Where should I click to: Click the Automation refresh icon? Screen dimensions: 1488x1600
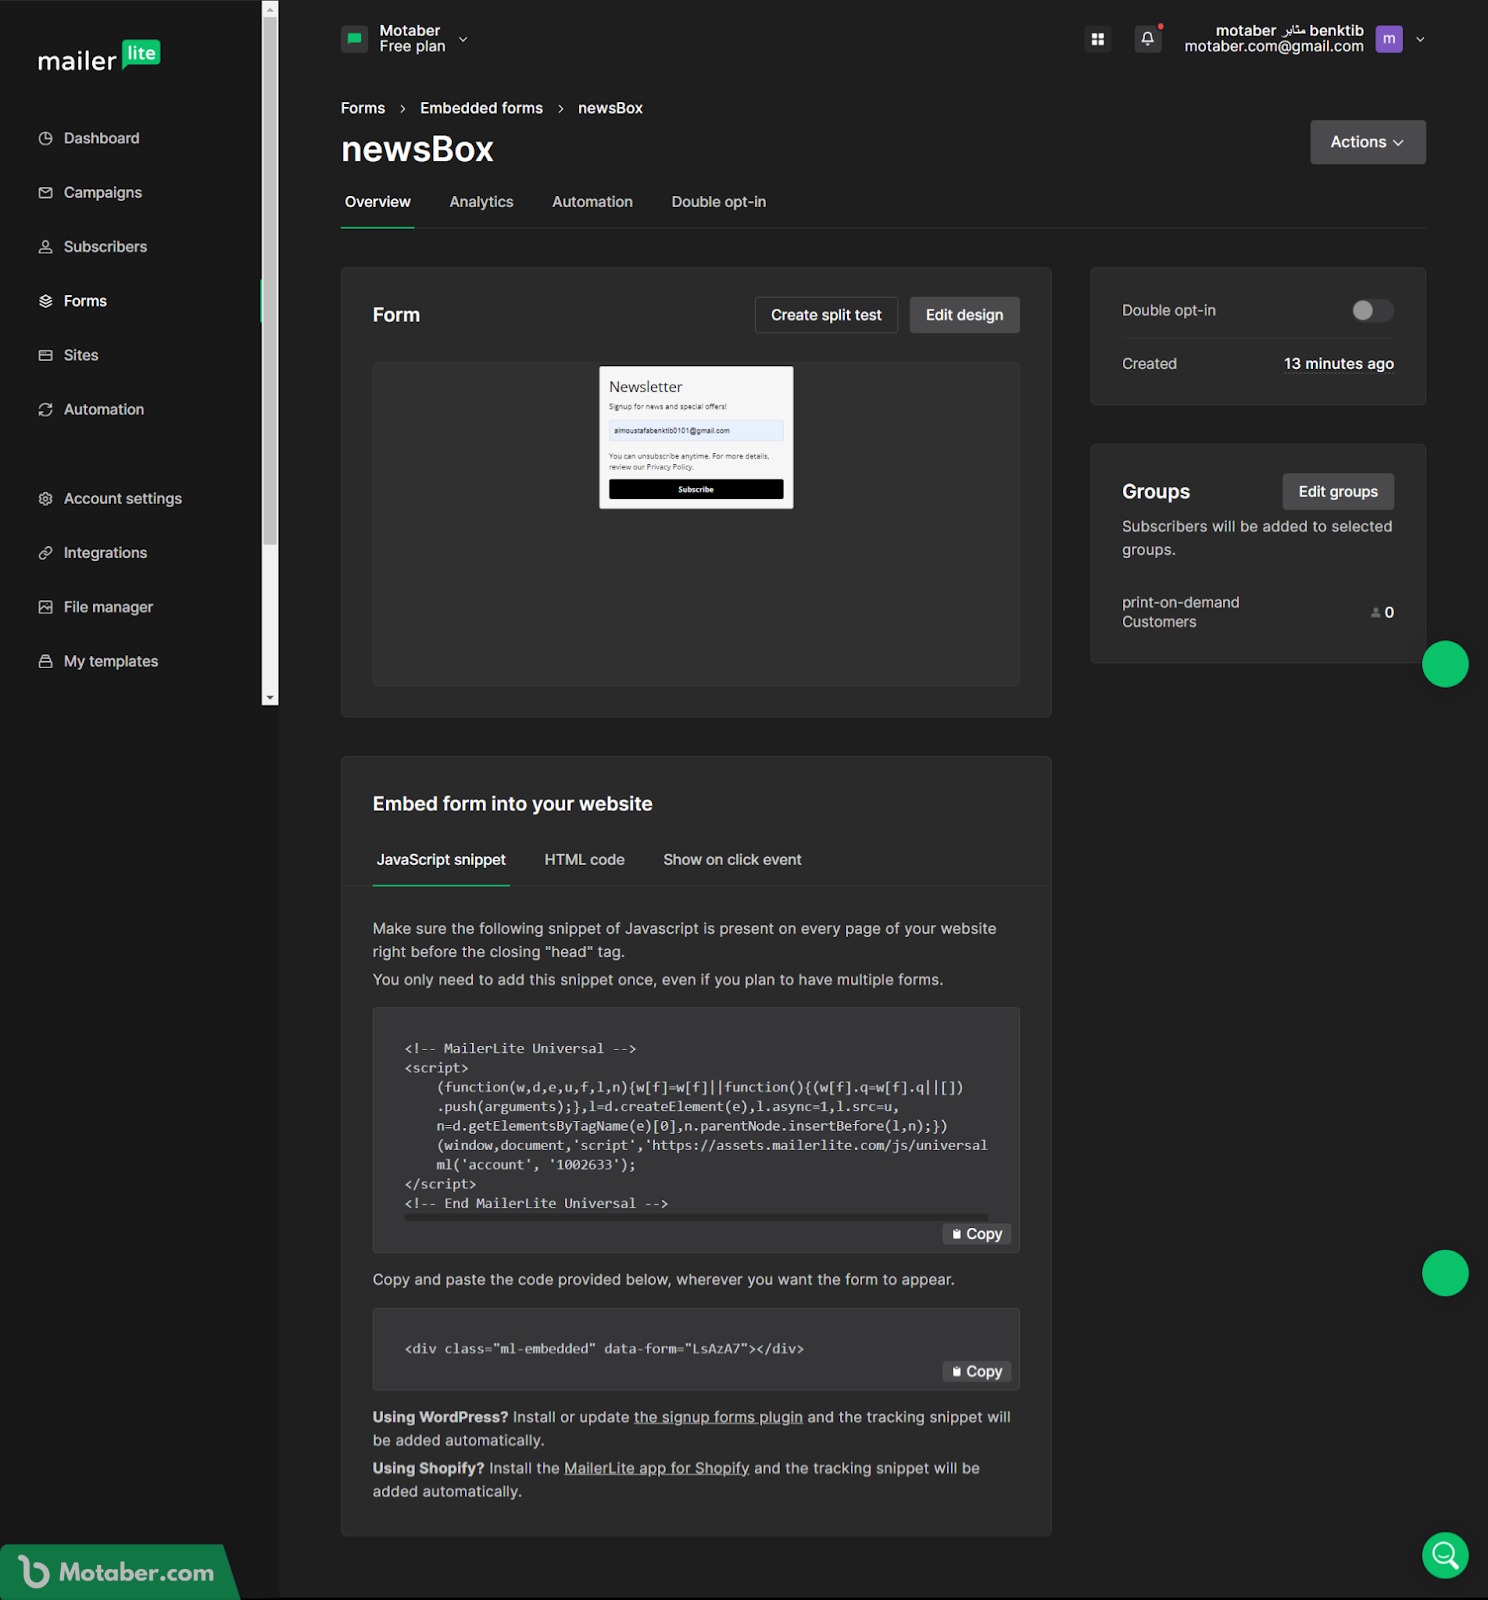click(45, 409)
